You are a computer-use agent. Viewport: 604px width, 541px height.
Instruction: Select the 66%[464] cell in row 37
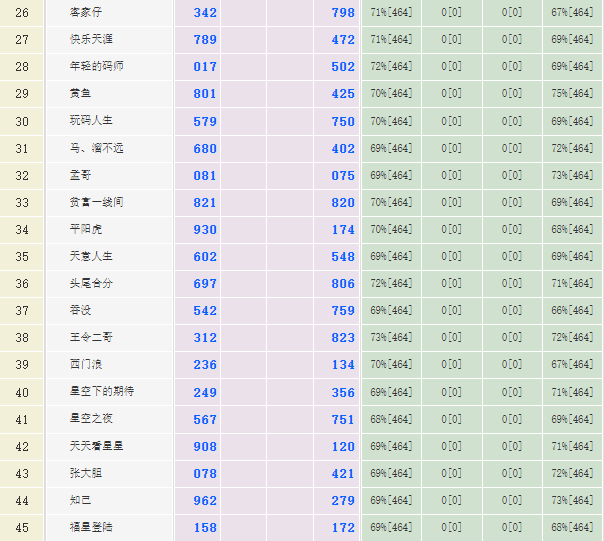[x=573, y=311]
